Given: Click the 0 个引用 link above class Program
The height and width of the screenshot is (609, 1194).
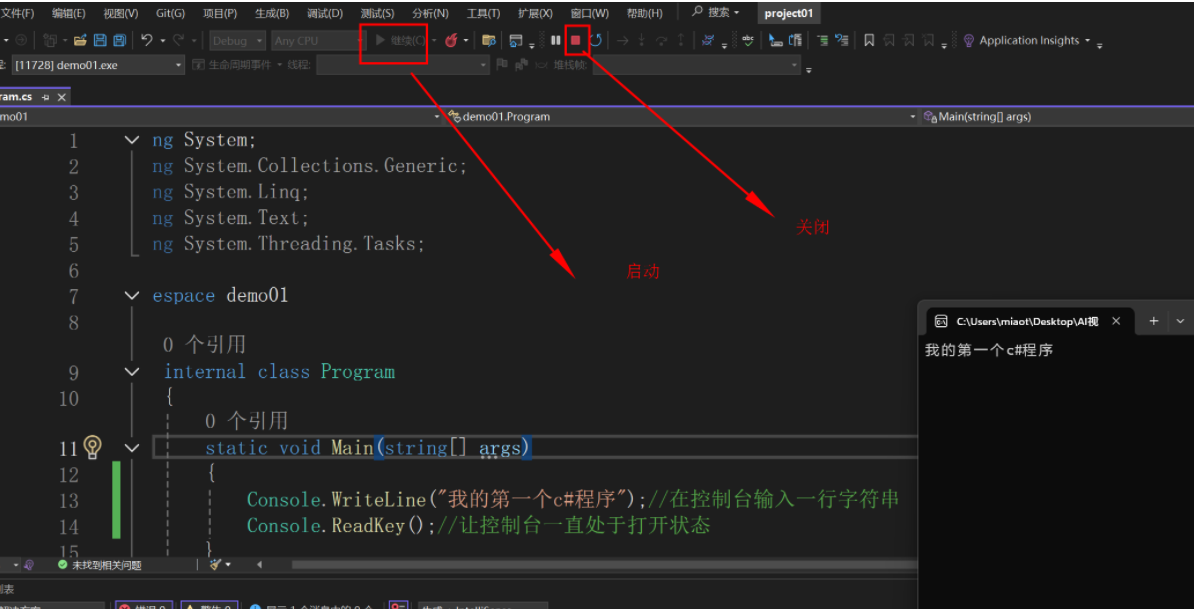Looking at the screenshot, I should pyautogui.click(x=204, y=345).
